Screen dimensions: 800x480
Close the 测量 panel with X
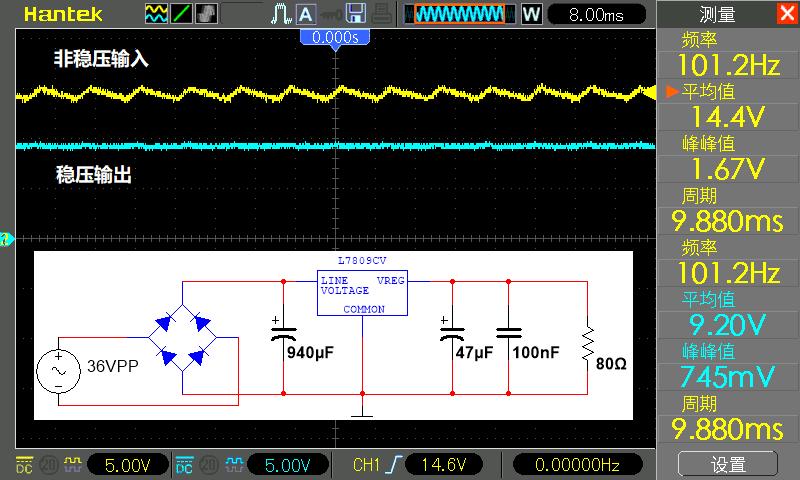(x=786, y=14)
